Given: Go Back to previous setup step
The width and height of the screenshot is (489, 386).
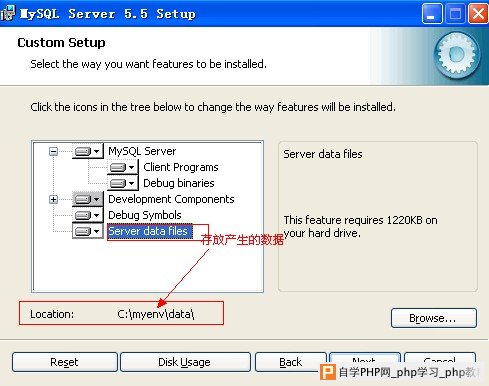Looking at the screenshot, I should (291, 362).
